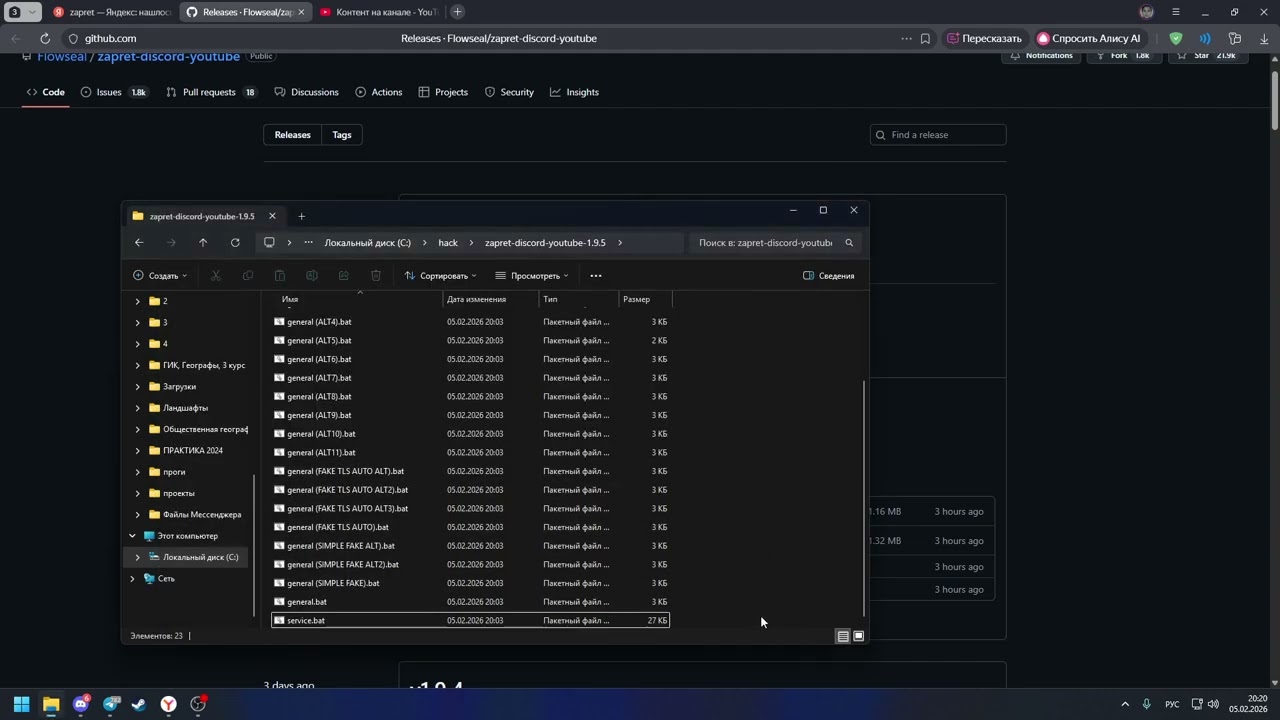Sort by Размер column header
Viewport: 1280px width, 720px height.
coord(646,299)
